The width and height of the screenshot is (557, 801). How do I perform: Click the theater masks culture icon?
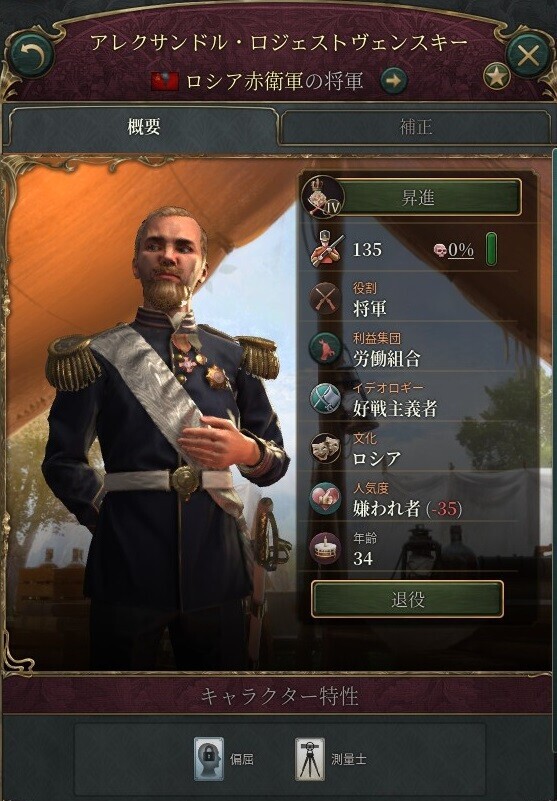pos(326,449)
